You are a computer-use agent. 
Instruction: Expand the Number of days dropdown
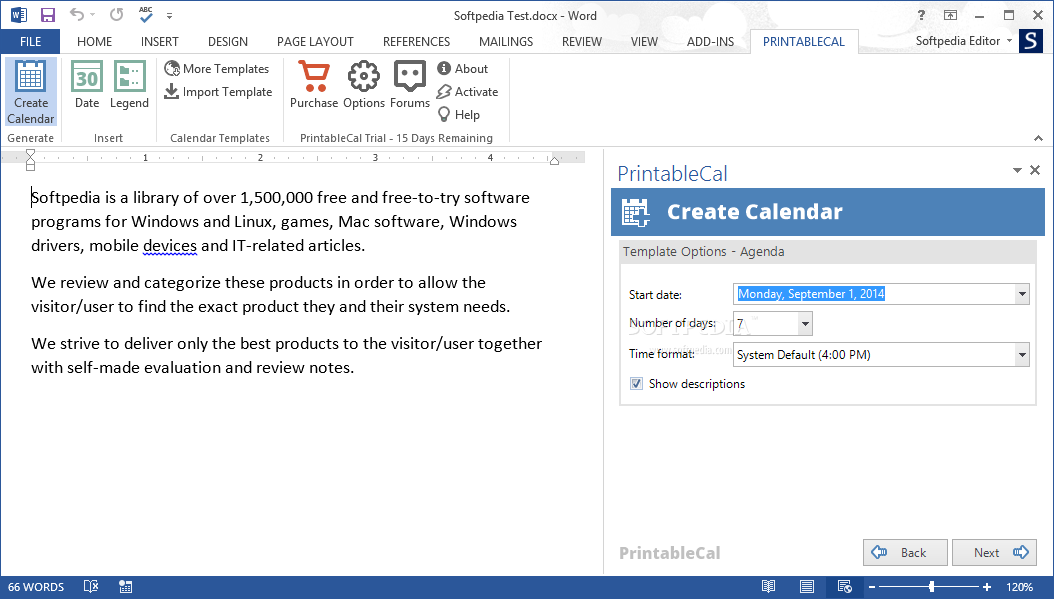pos(805,324)
